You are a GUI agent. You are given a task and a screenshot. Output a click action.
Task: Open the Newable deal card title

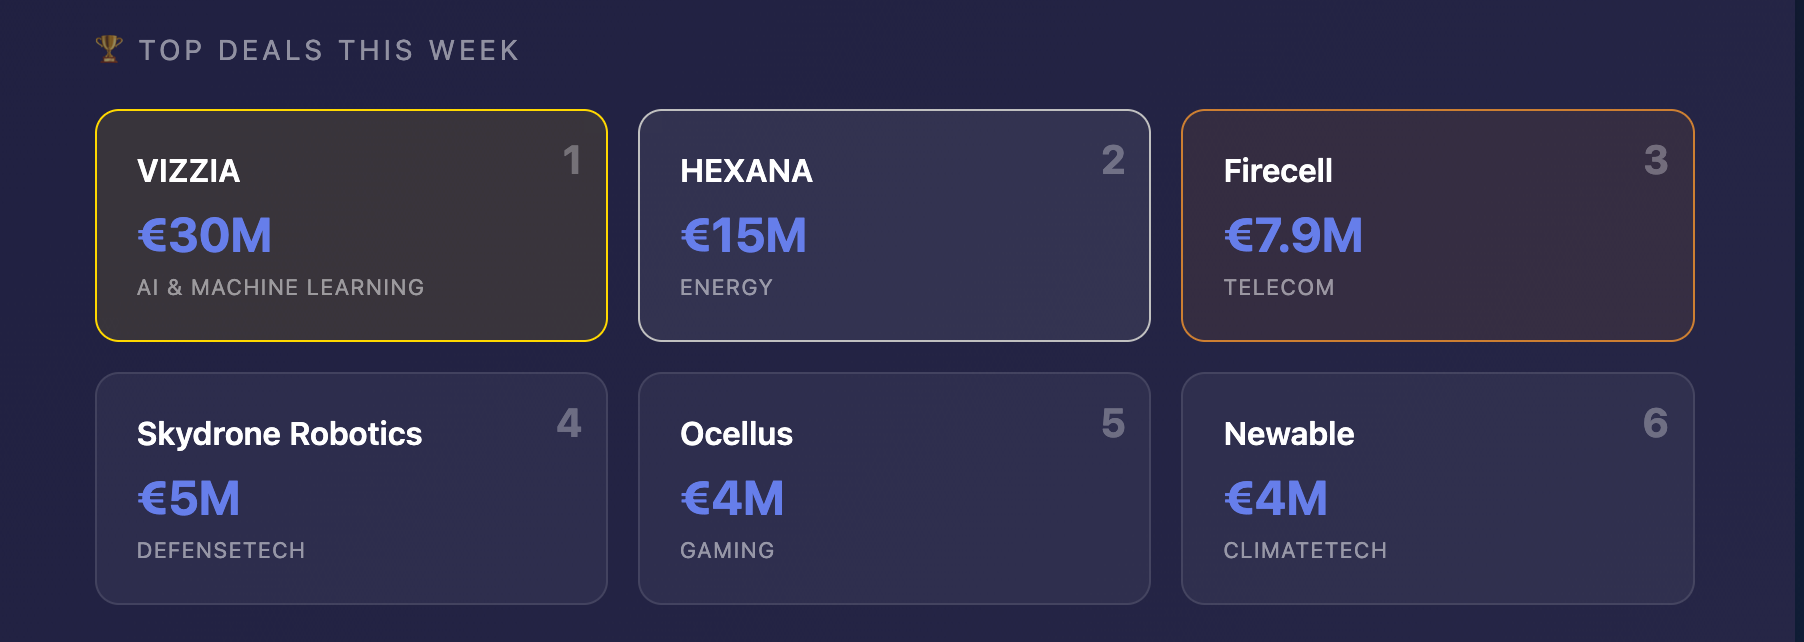tap(1288, 434)
